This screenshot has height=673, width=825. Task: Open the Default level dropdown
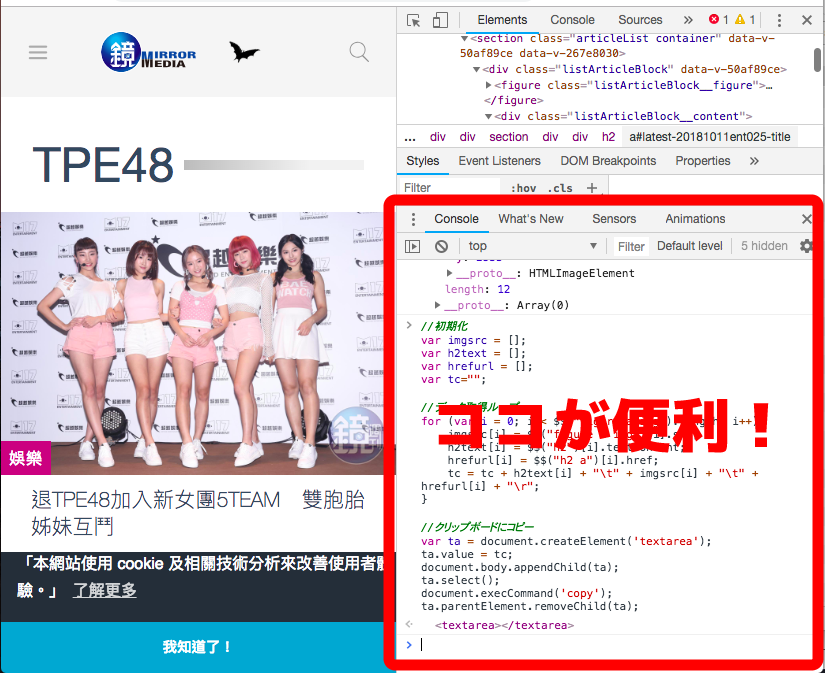[689, 246]
